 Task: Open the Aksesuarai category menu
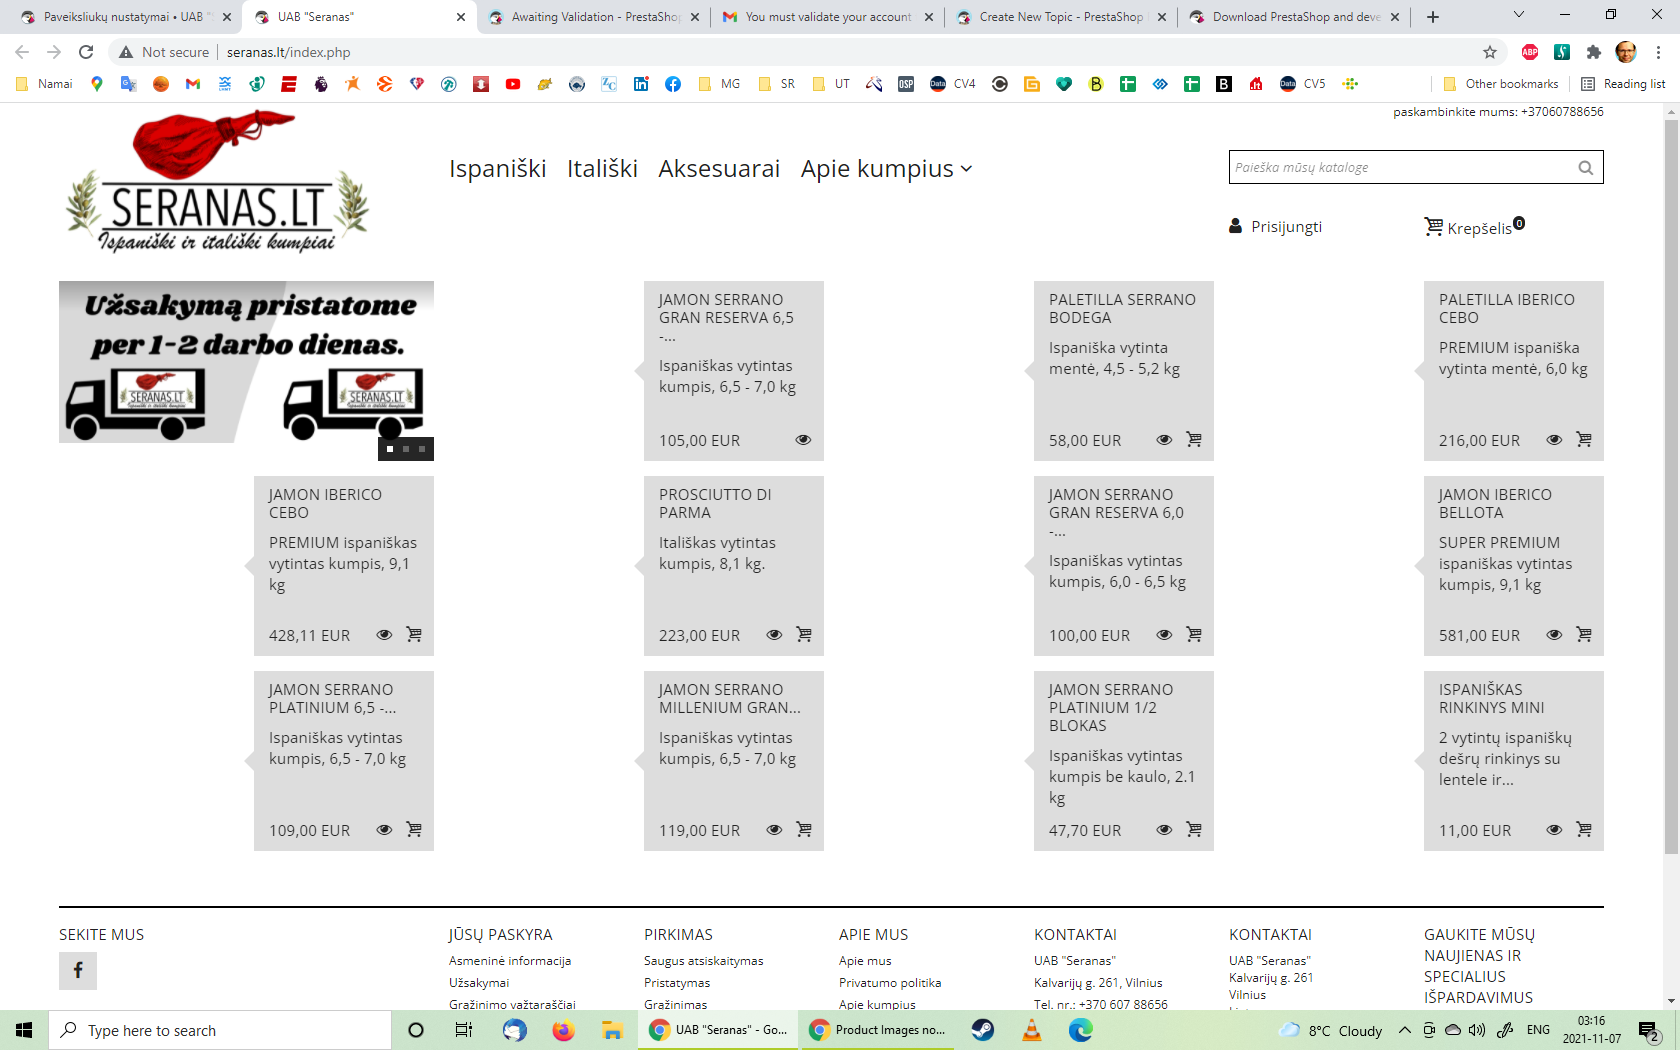tap(719, 169)
